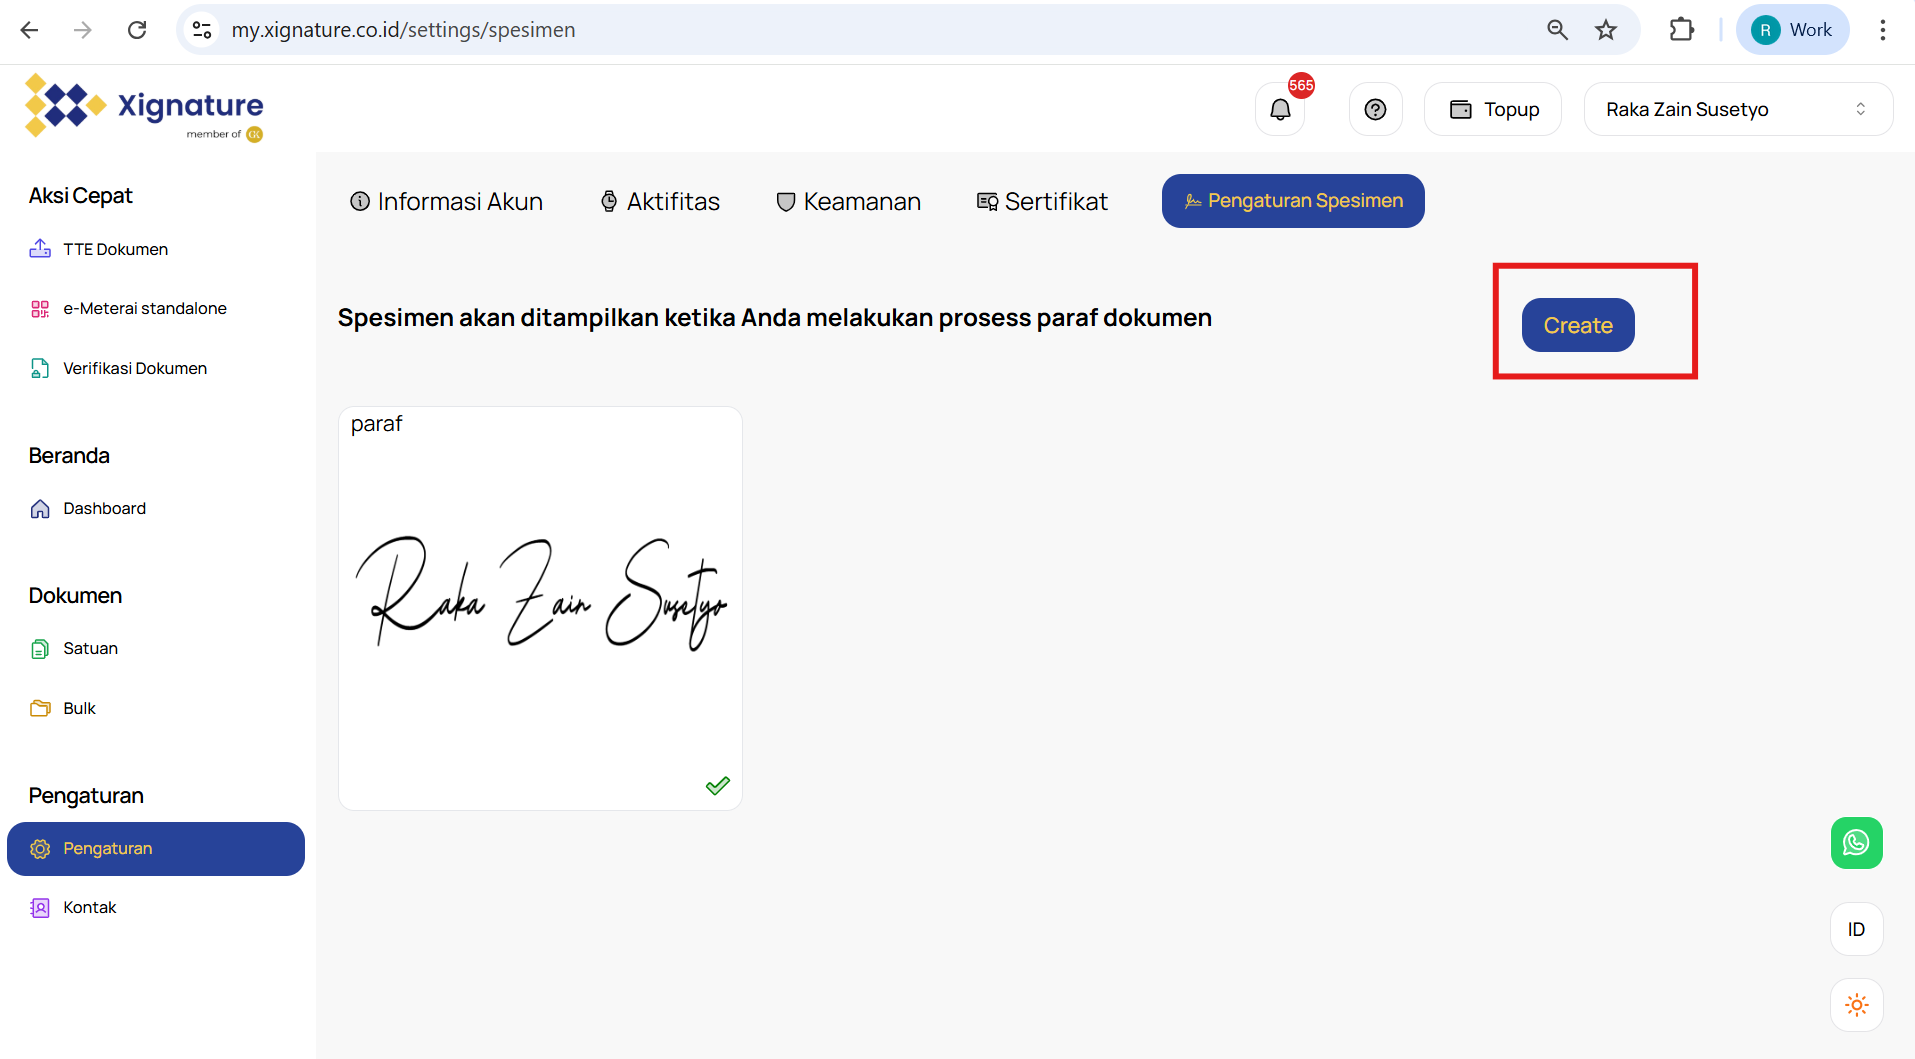This screenshot has width=1915, height=1059.
Task: Switch to the Keamanan tab
Action: click(x=848, y=202)
